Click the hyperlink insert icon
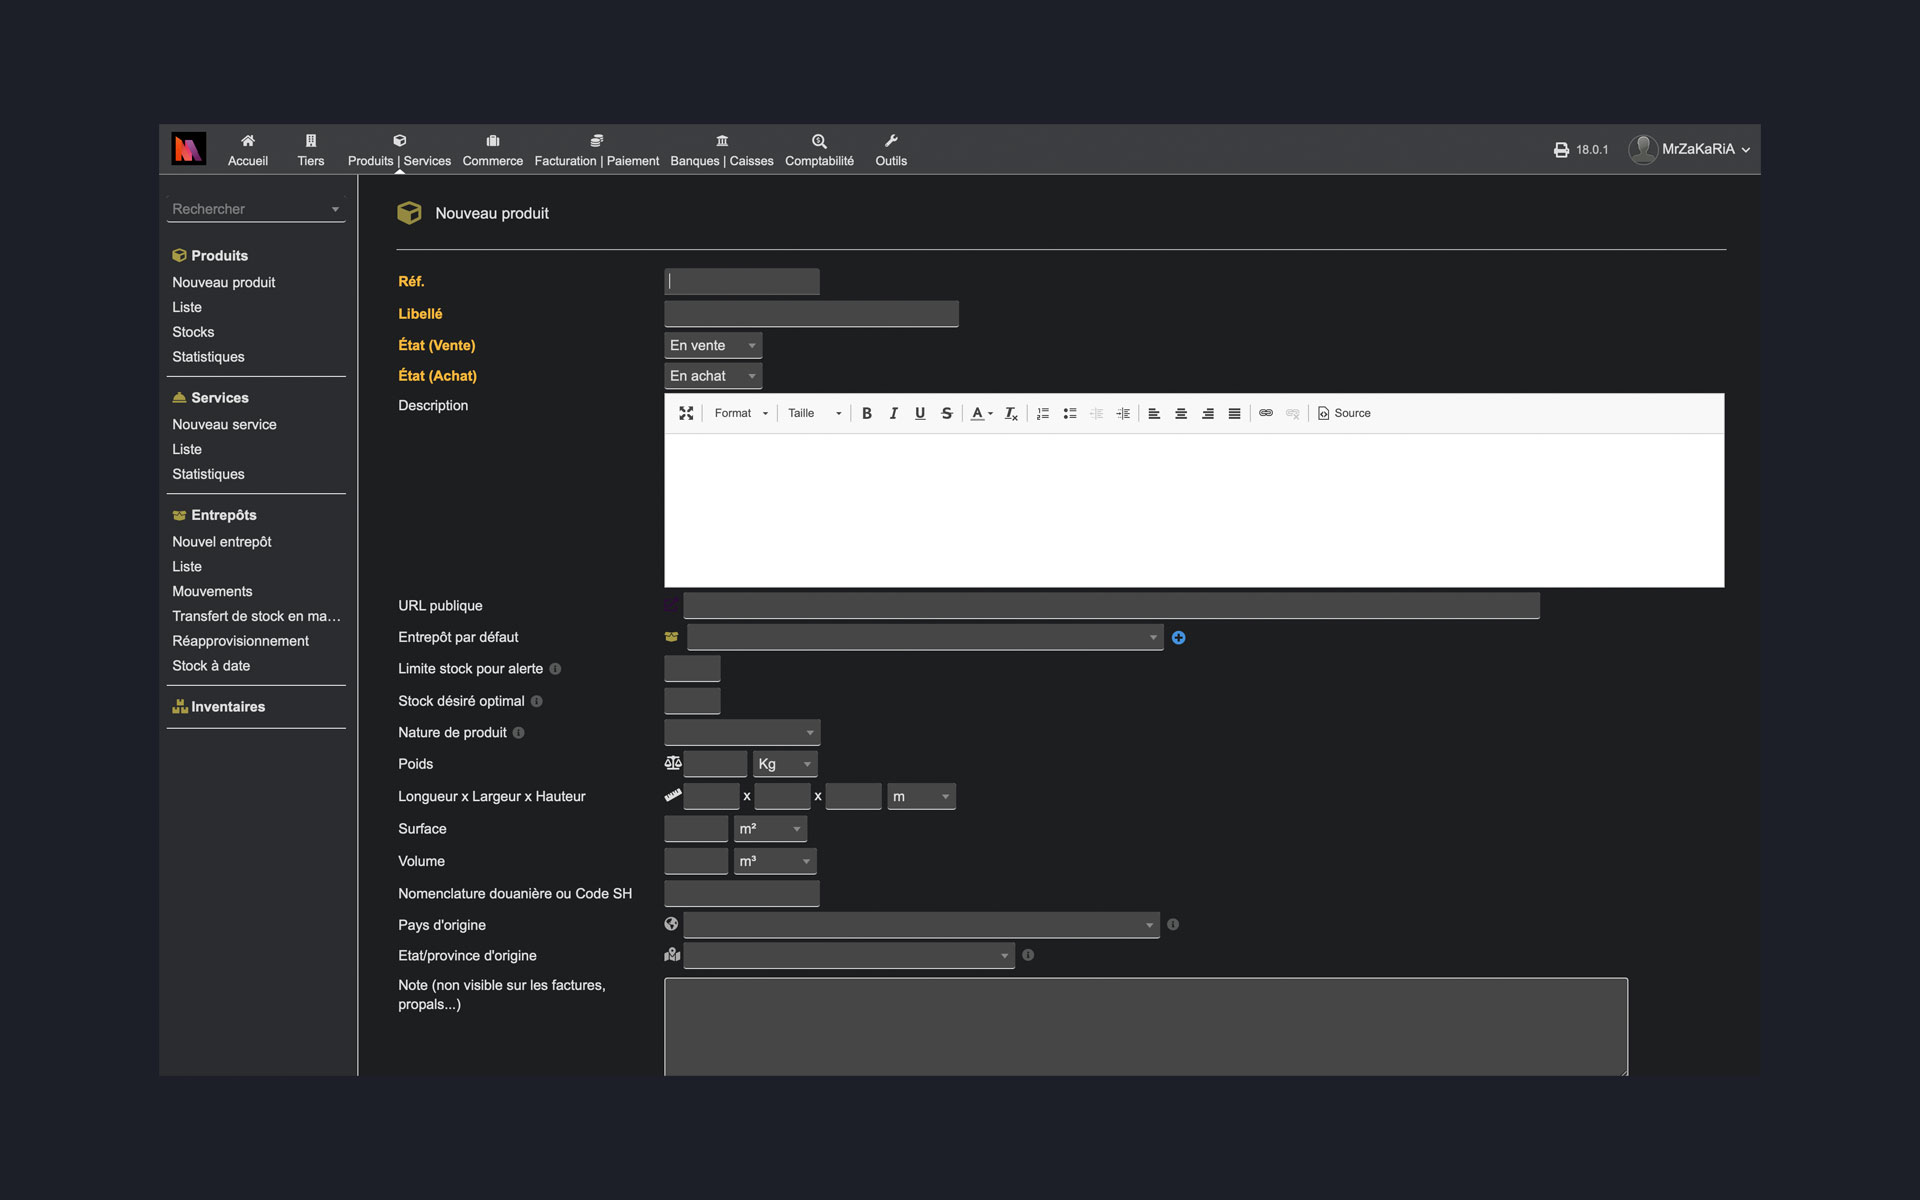Viewport: 1920px width, 1200px height. click(x=1265, y=412)
